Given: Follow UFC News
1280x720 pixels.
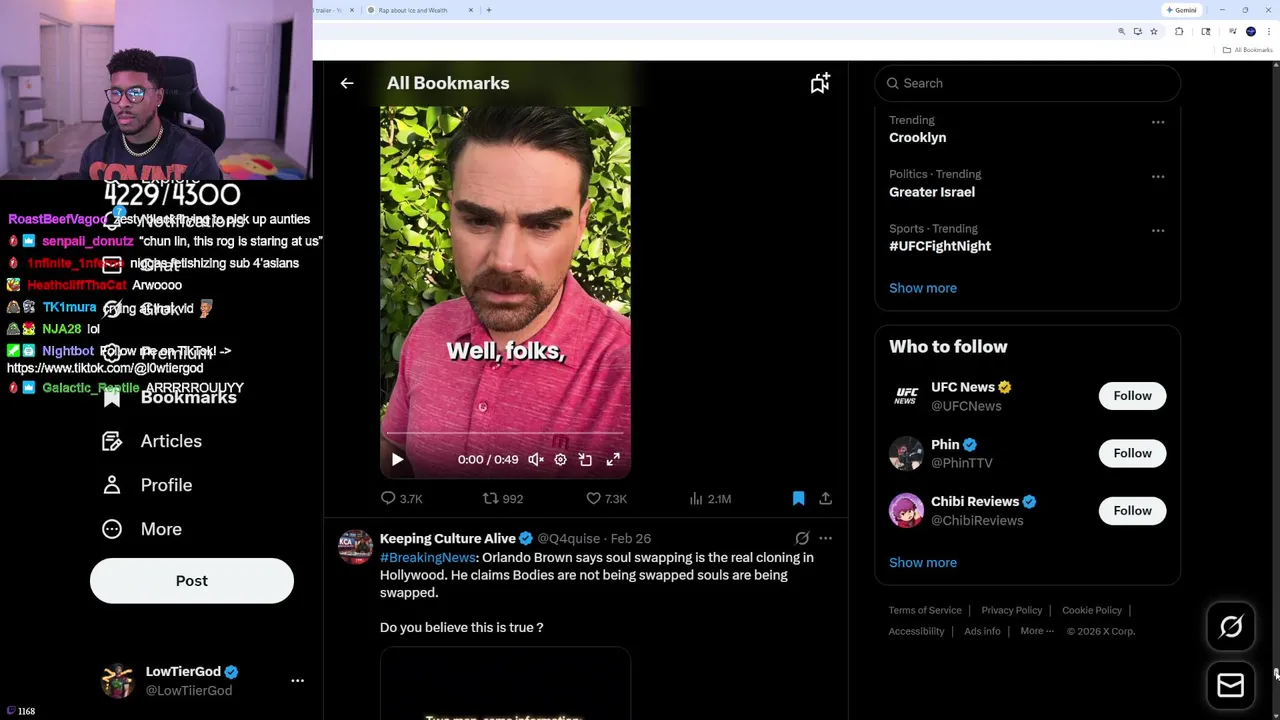Looking at the screenshot, I should pyautogui.click(x=1132, y=396).
